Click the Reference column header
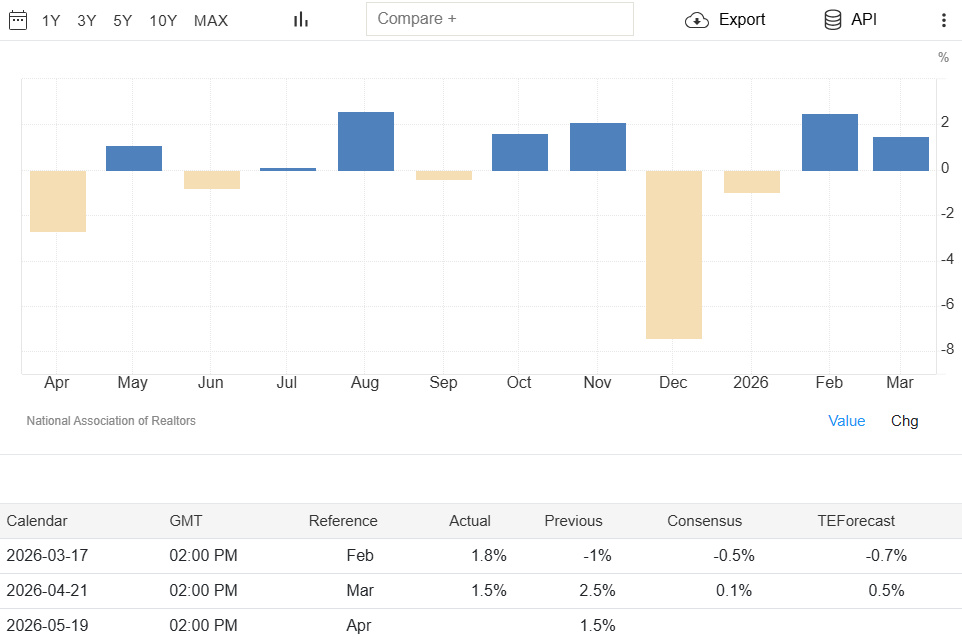This screenshot has height=642, width=962. [343, 521]
